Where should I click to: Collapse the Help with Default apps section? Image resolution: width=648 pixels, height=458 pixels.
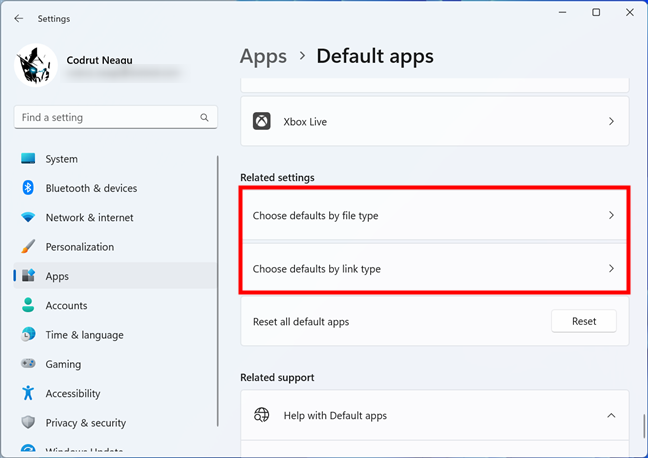pos(611,415)
